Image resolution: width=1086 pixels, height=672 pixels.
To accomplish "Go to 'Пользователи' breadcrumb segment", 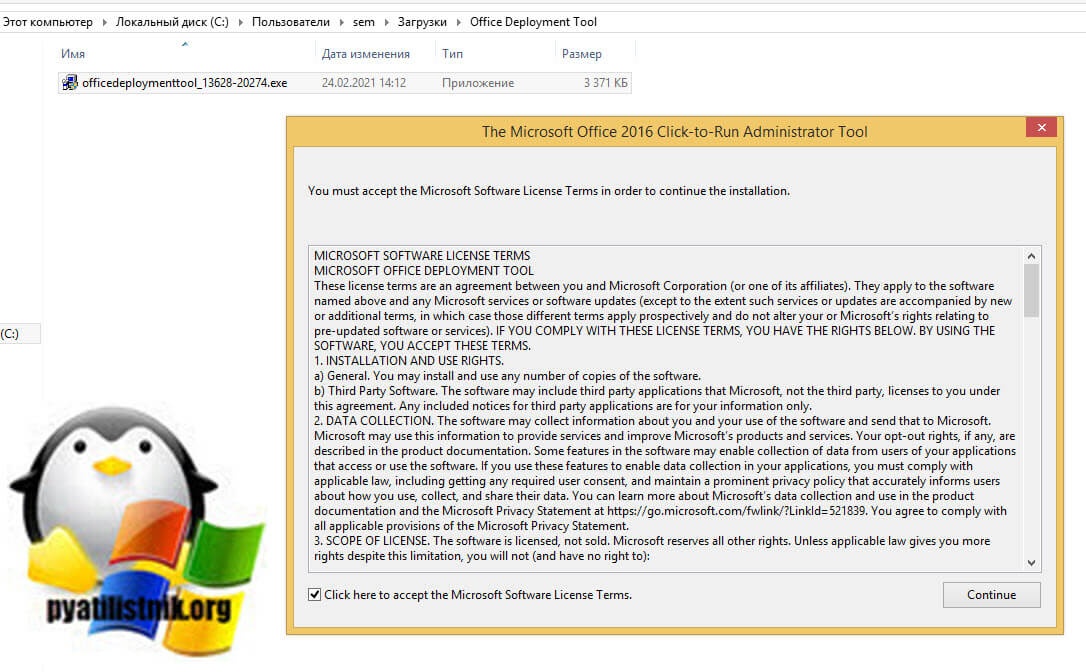I will tap(291, 22).
